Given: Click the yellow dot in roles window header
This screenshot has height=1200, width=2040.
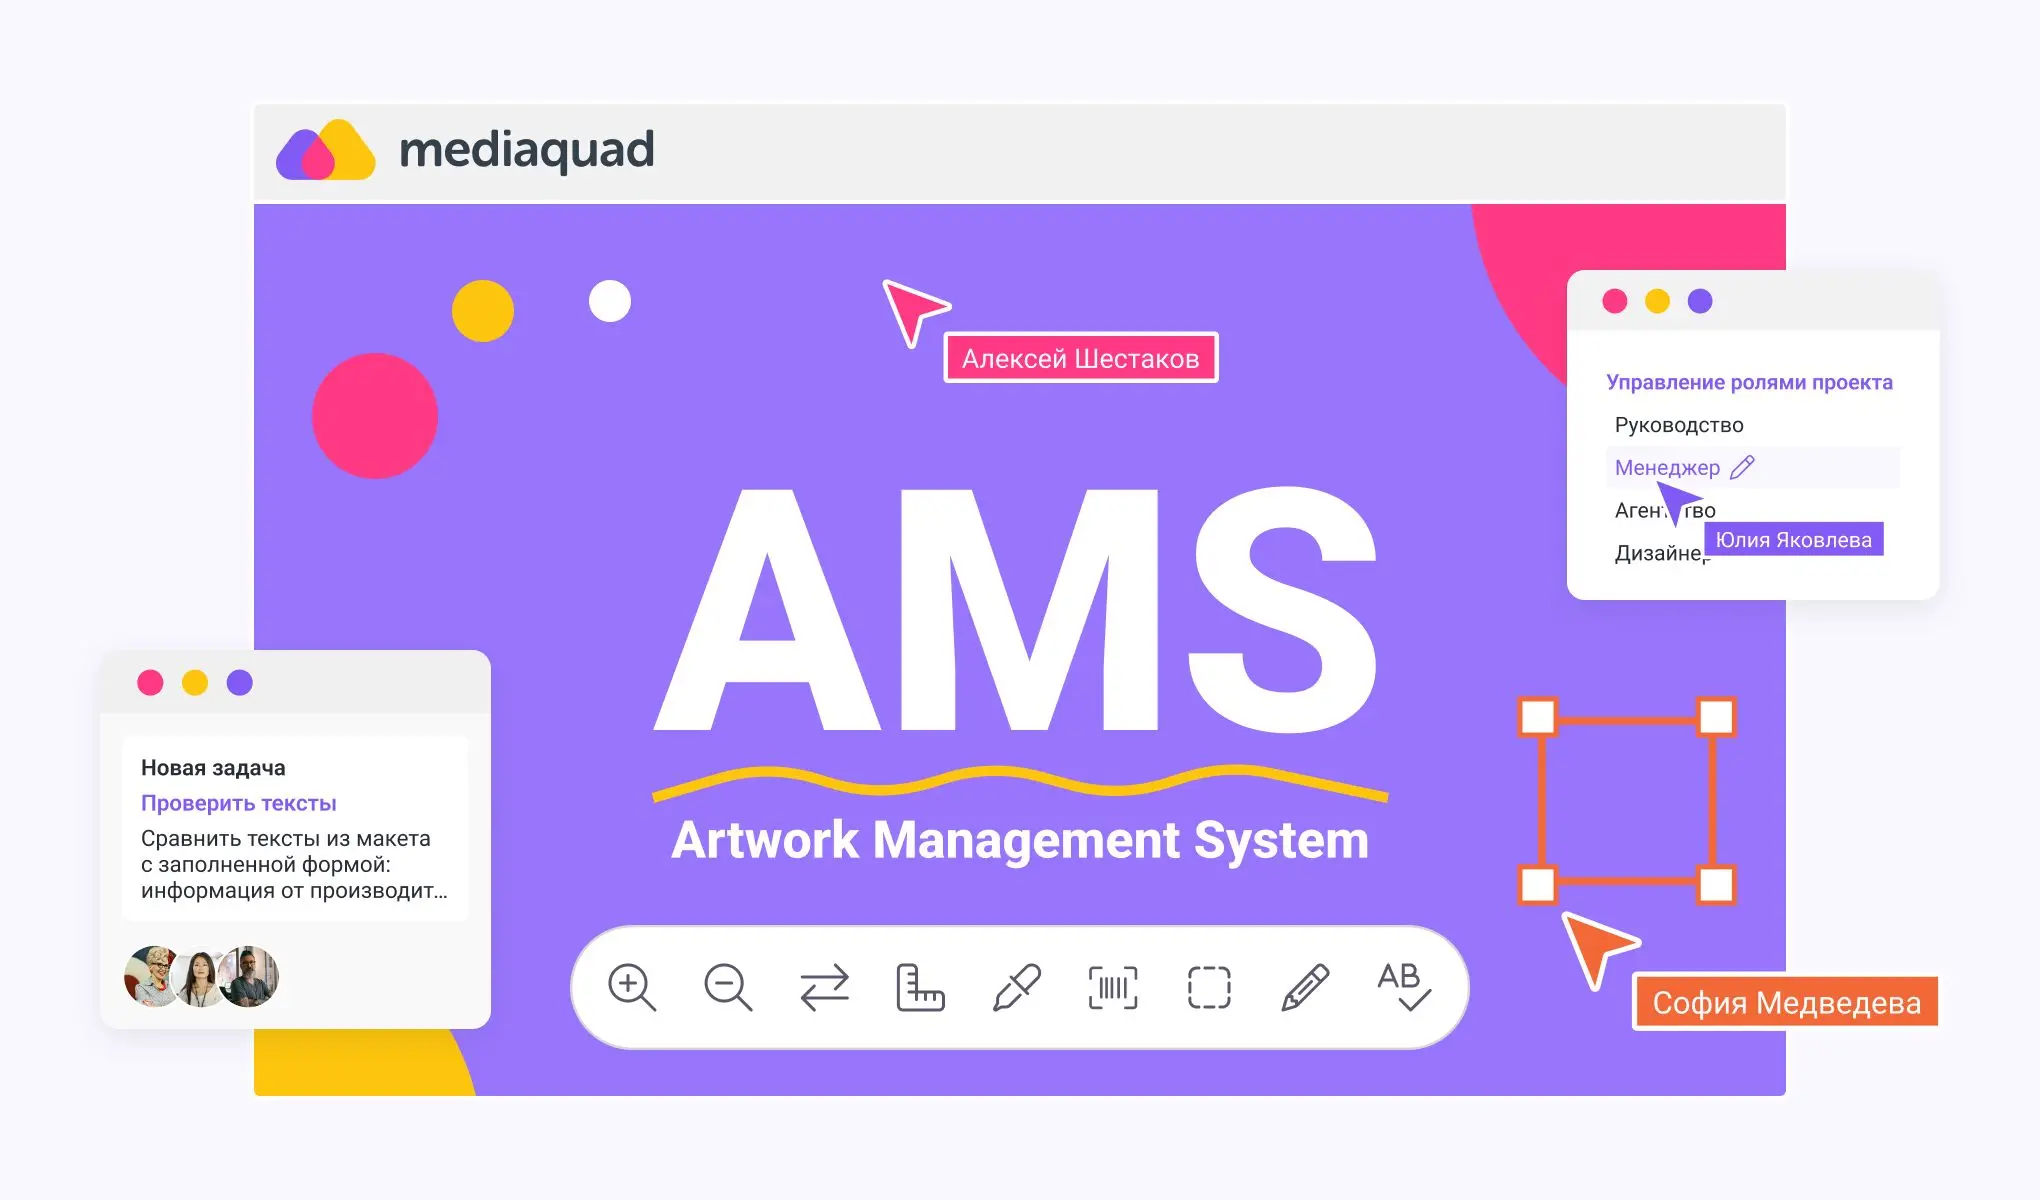Looking at the screenshot, I should (1658, 301).
